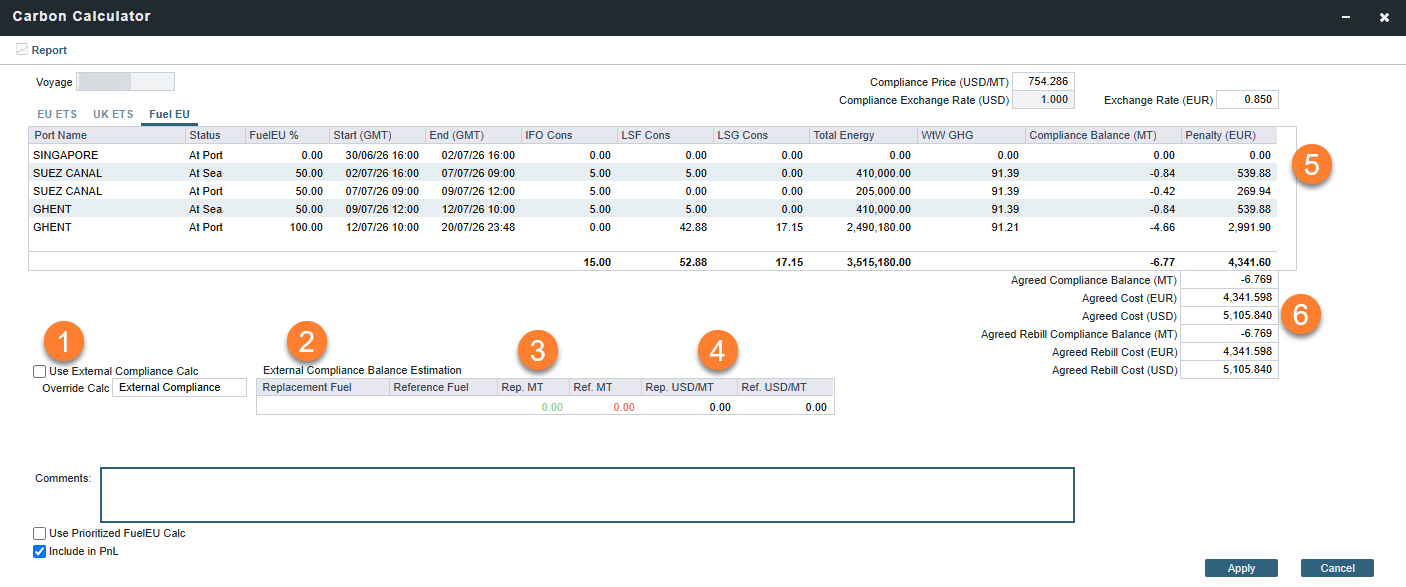Click the Penalty (EUR) column header
The height and width of the screenshot is (587, 1406).
click(1230, 135)
